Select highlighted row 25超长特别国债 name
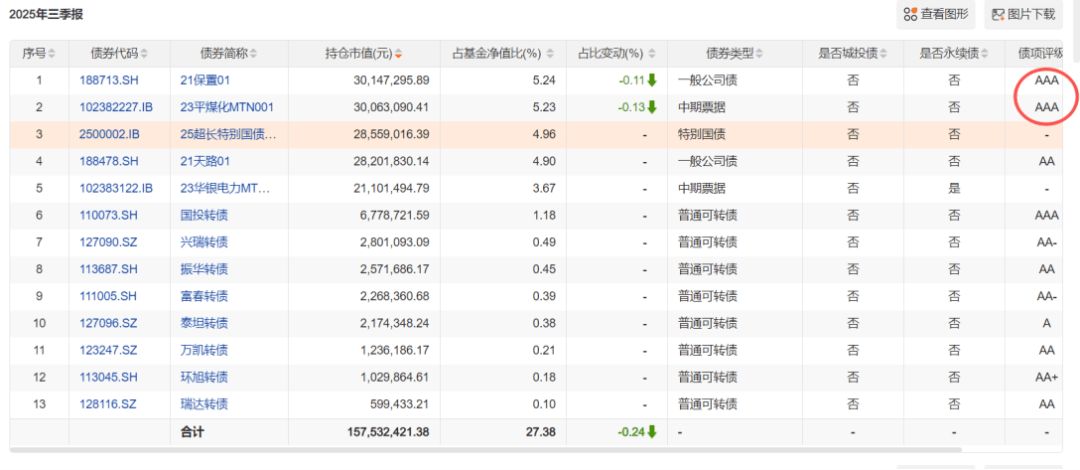 click(227, 134)
